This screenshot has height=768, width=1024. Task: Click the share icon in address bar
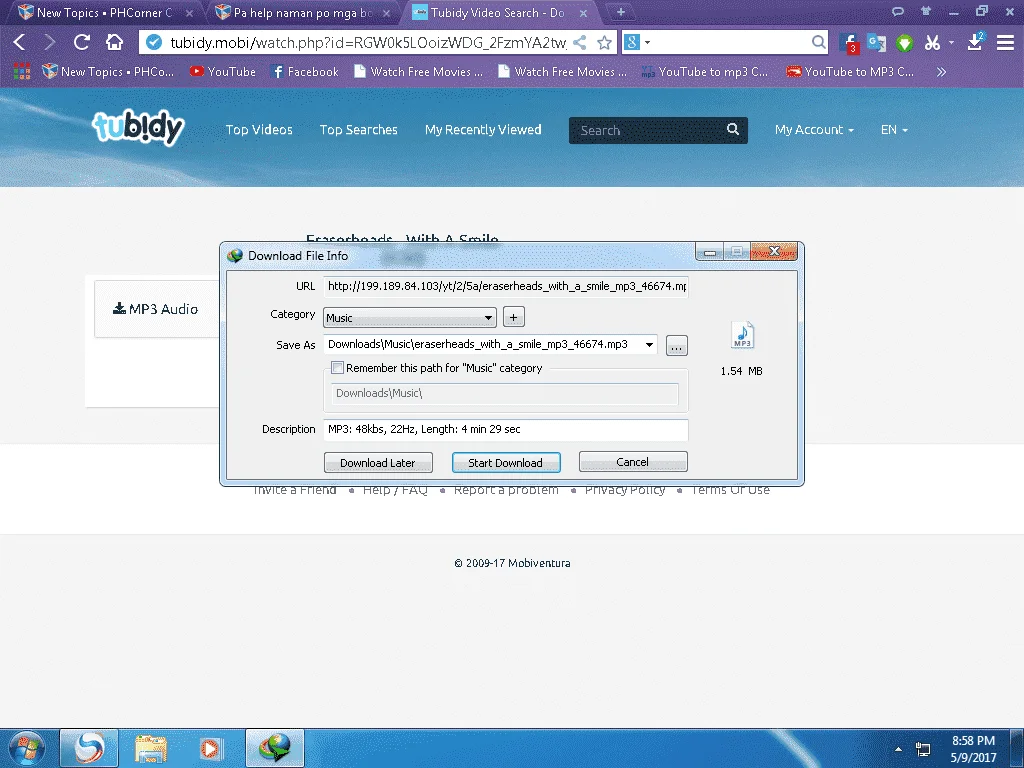coord(579,42)
